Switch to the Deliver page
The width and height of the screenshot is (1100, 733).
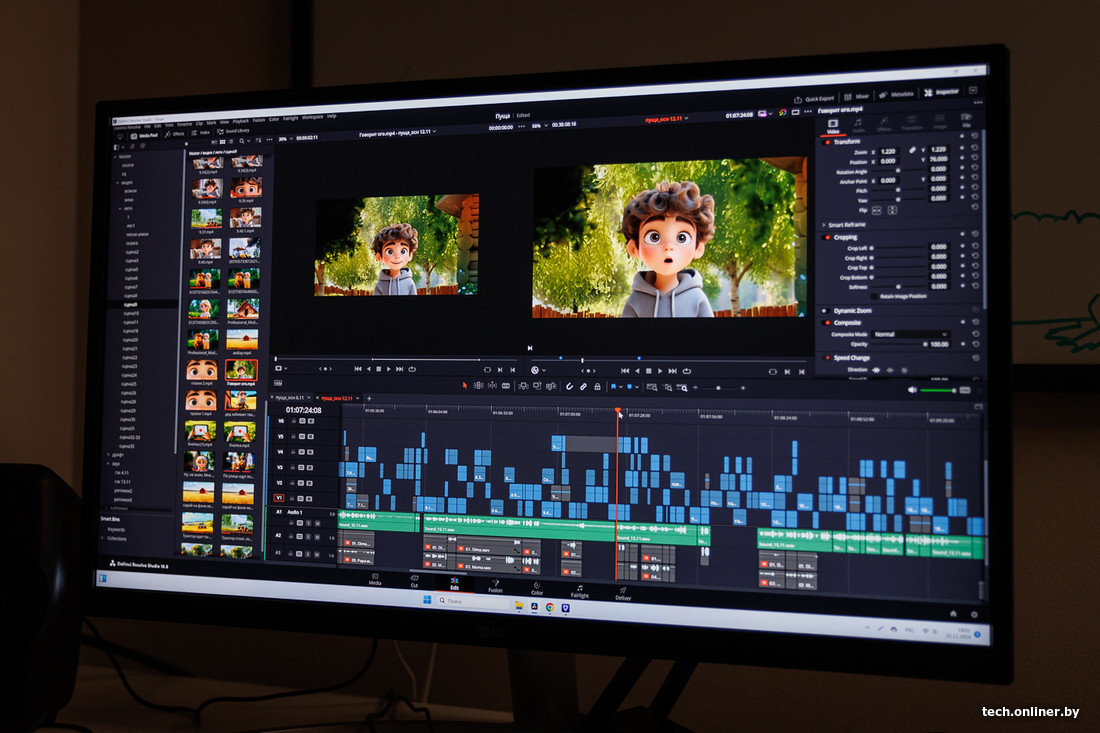pos(623,593)
